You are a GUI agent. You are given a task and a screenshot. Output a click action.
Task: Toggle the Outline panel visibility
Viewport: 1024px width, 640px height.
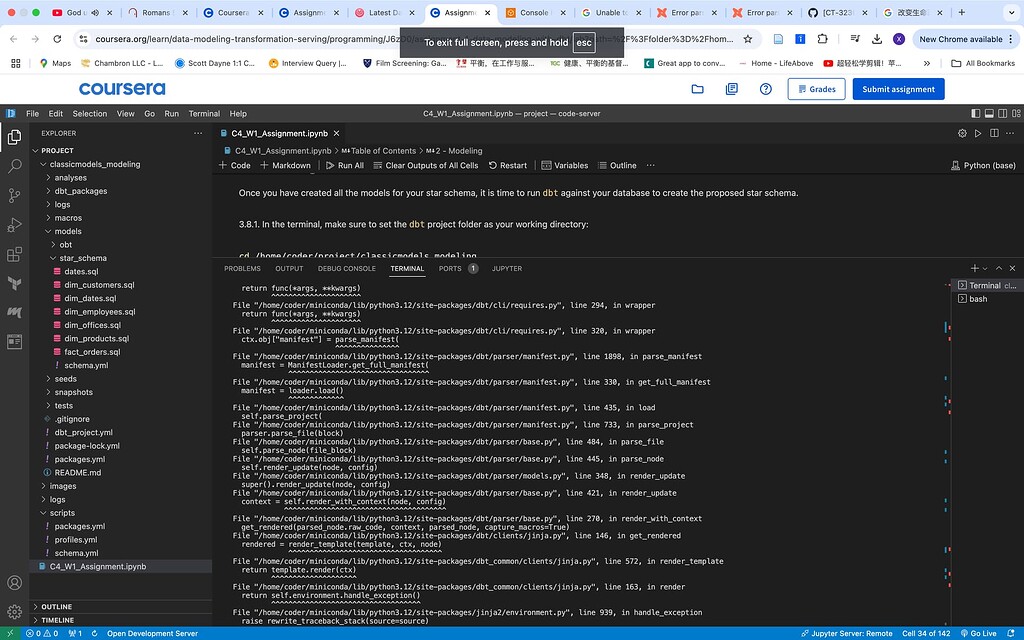tap(616, 164)
